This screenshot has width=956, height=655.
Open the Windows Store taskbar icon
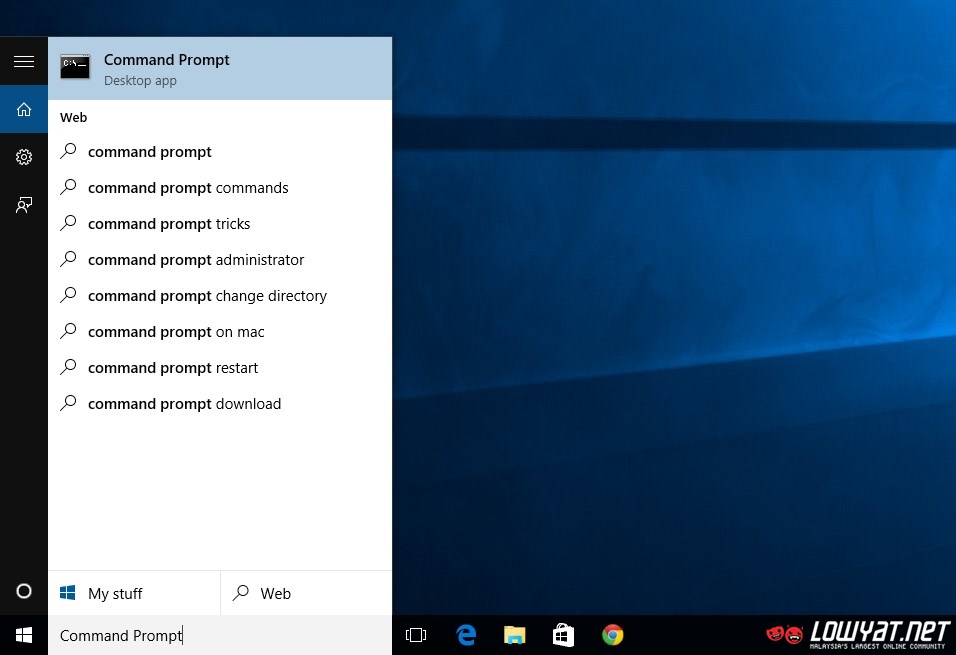tap(563, 635)
